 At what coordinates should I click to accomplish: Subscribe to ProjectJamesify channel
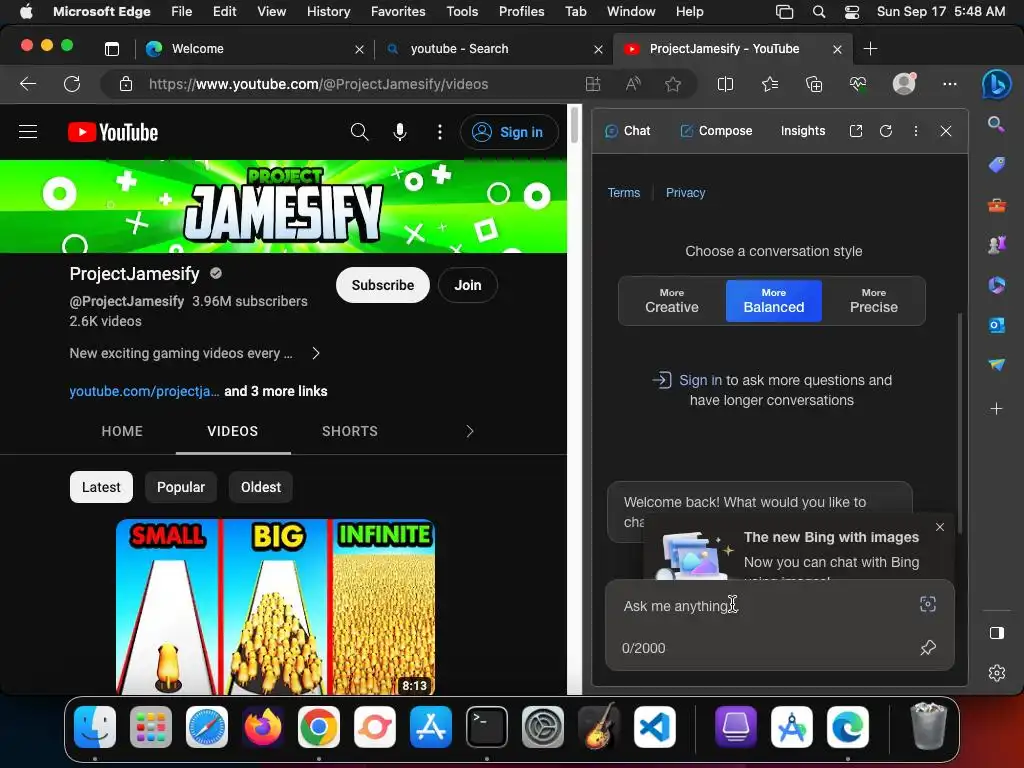tap(383, 285)
